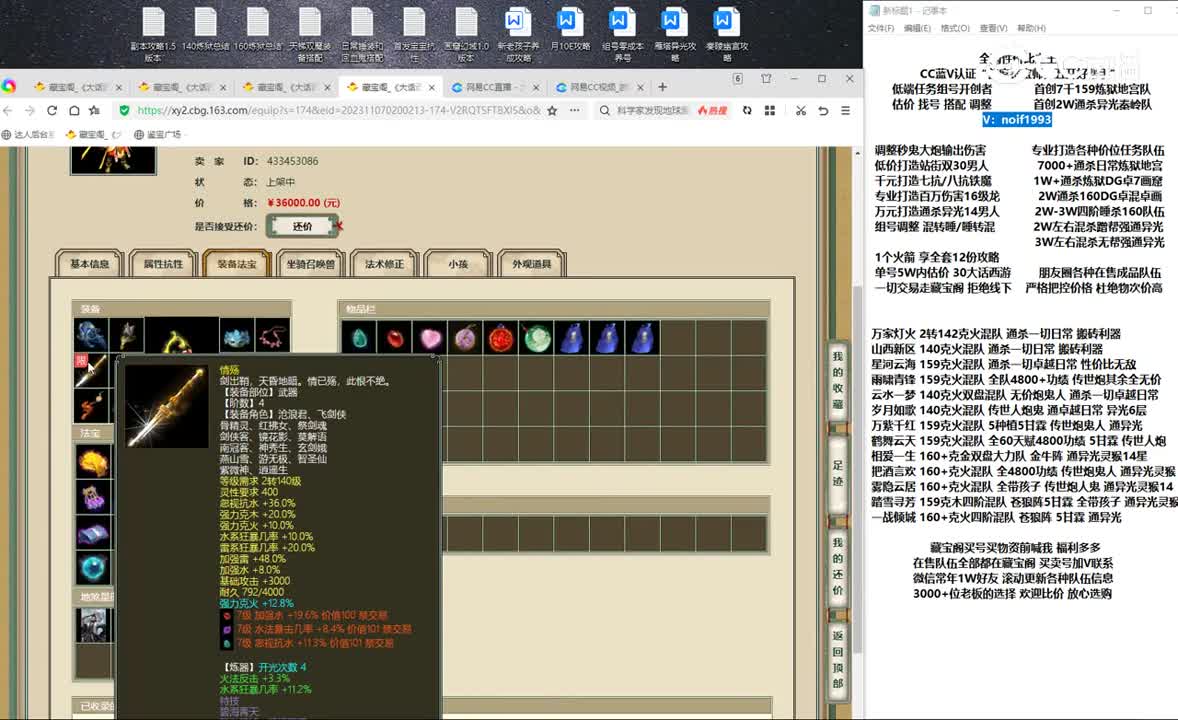This screenshot has width=1178, height=720.
Task: Open the browser extensions grid icon
Action: click(x=769, y=110)
